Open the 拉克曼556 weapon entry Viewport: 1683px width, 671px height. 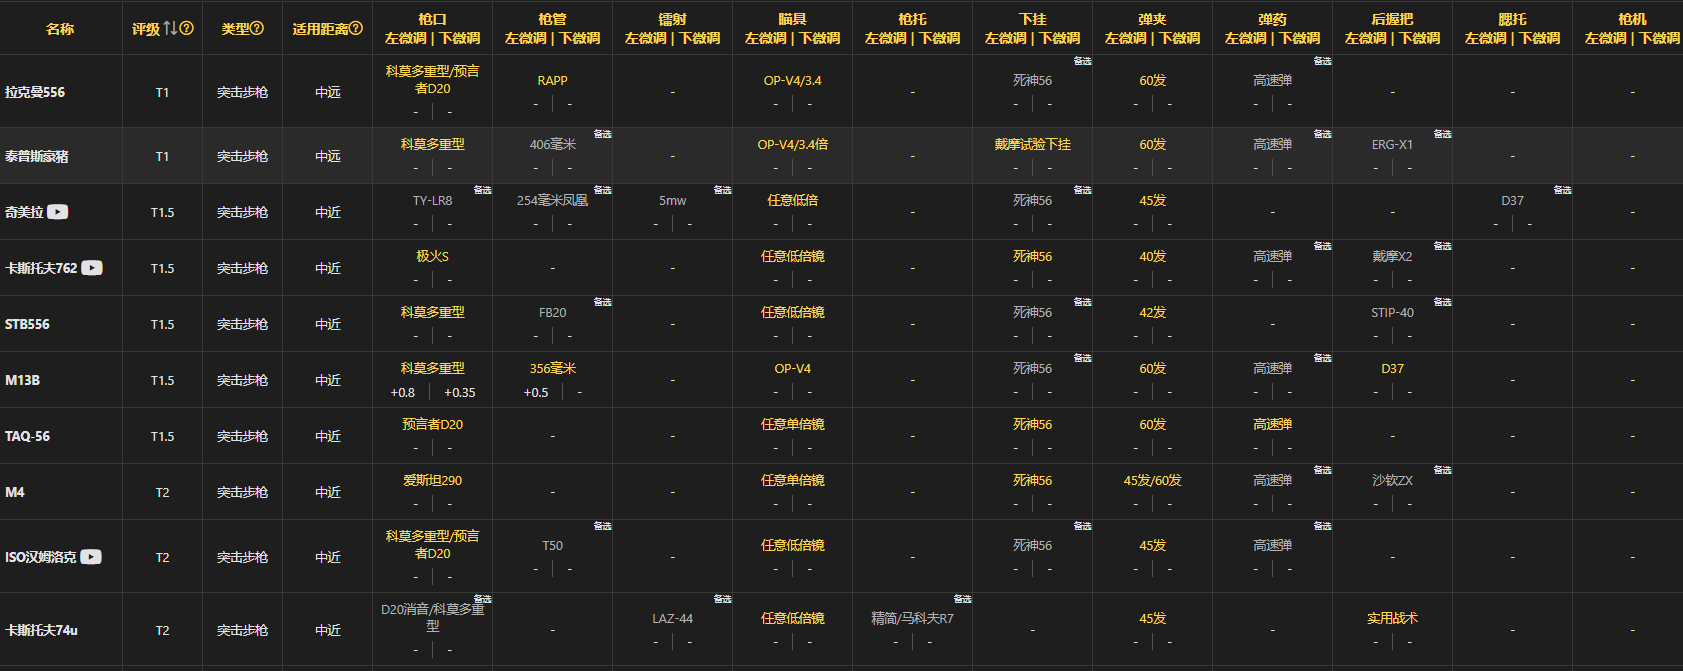coord(35,92)
